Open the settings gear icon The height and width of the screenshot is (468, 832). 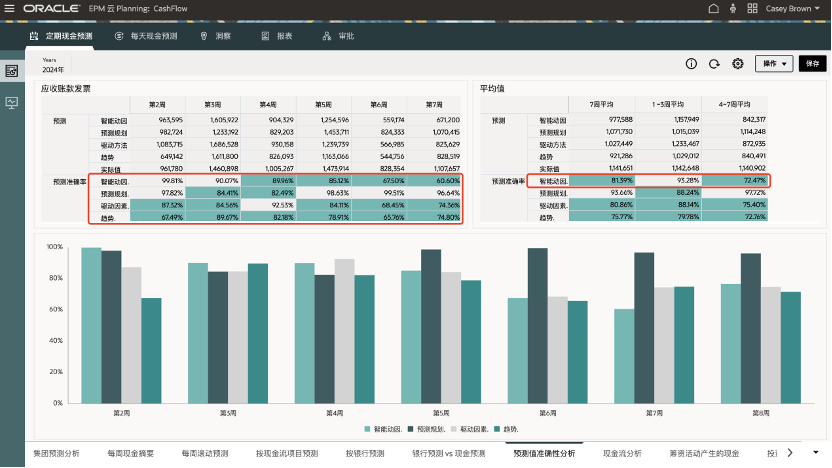tap(737, 63)
